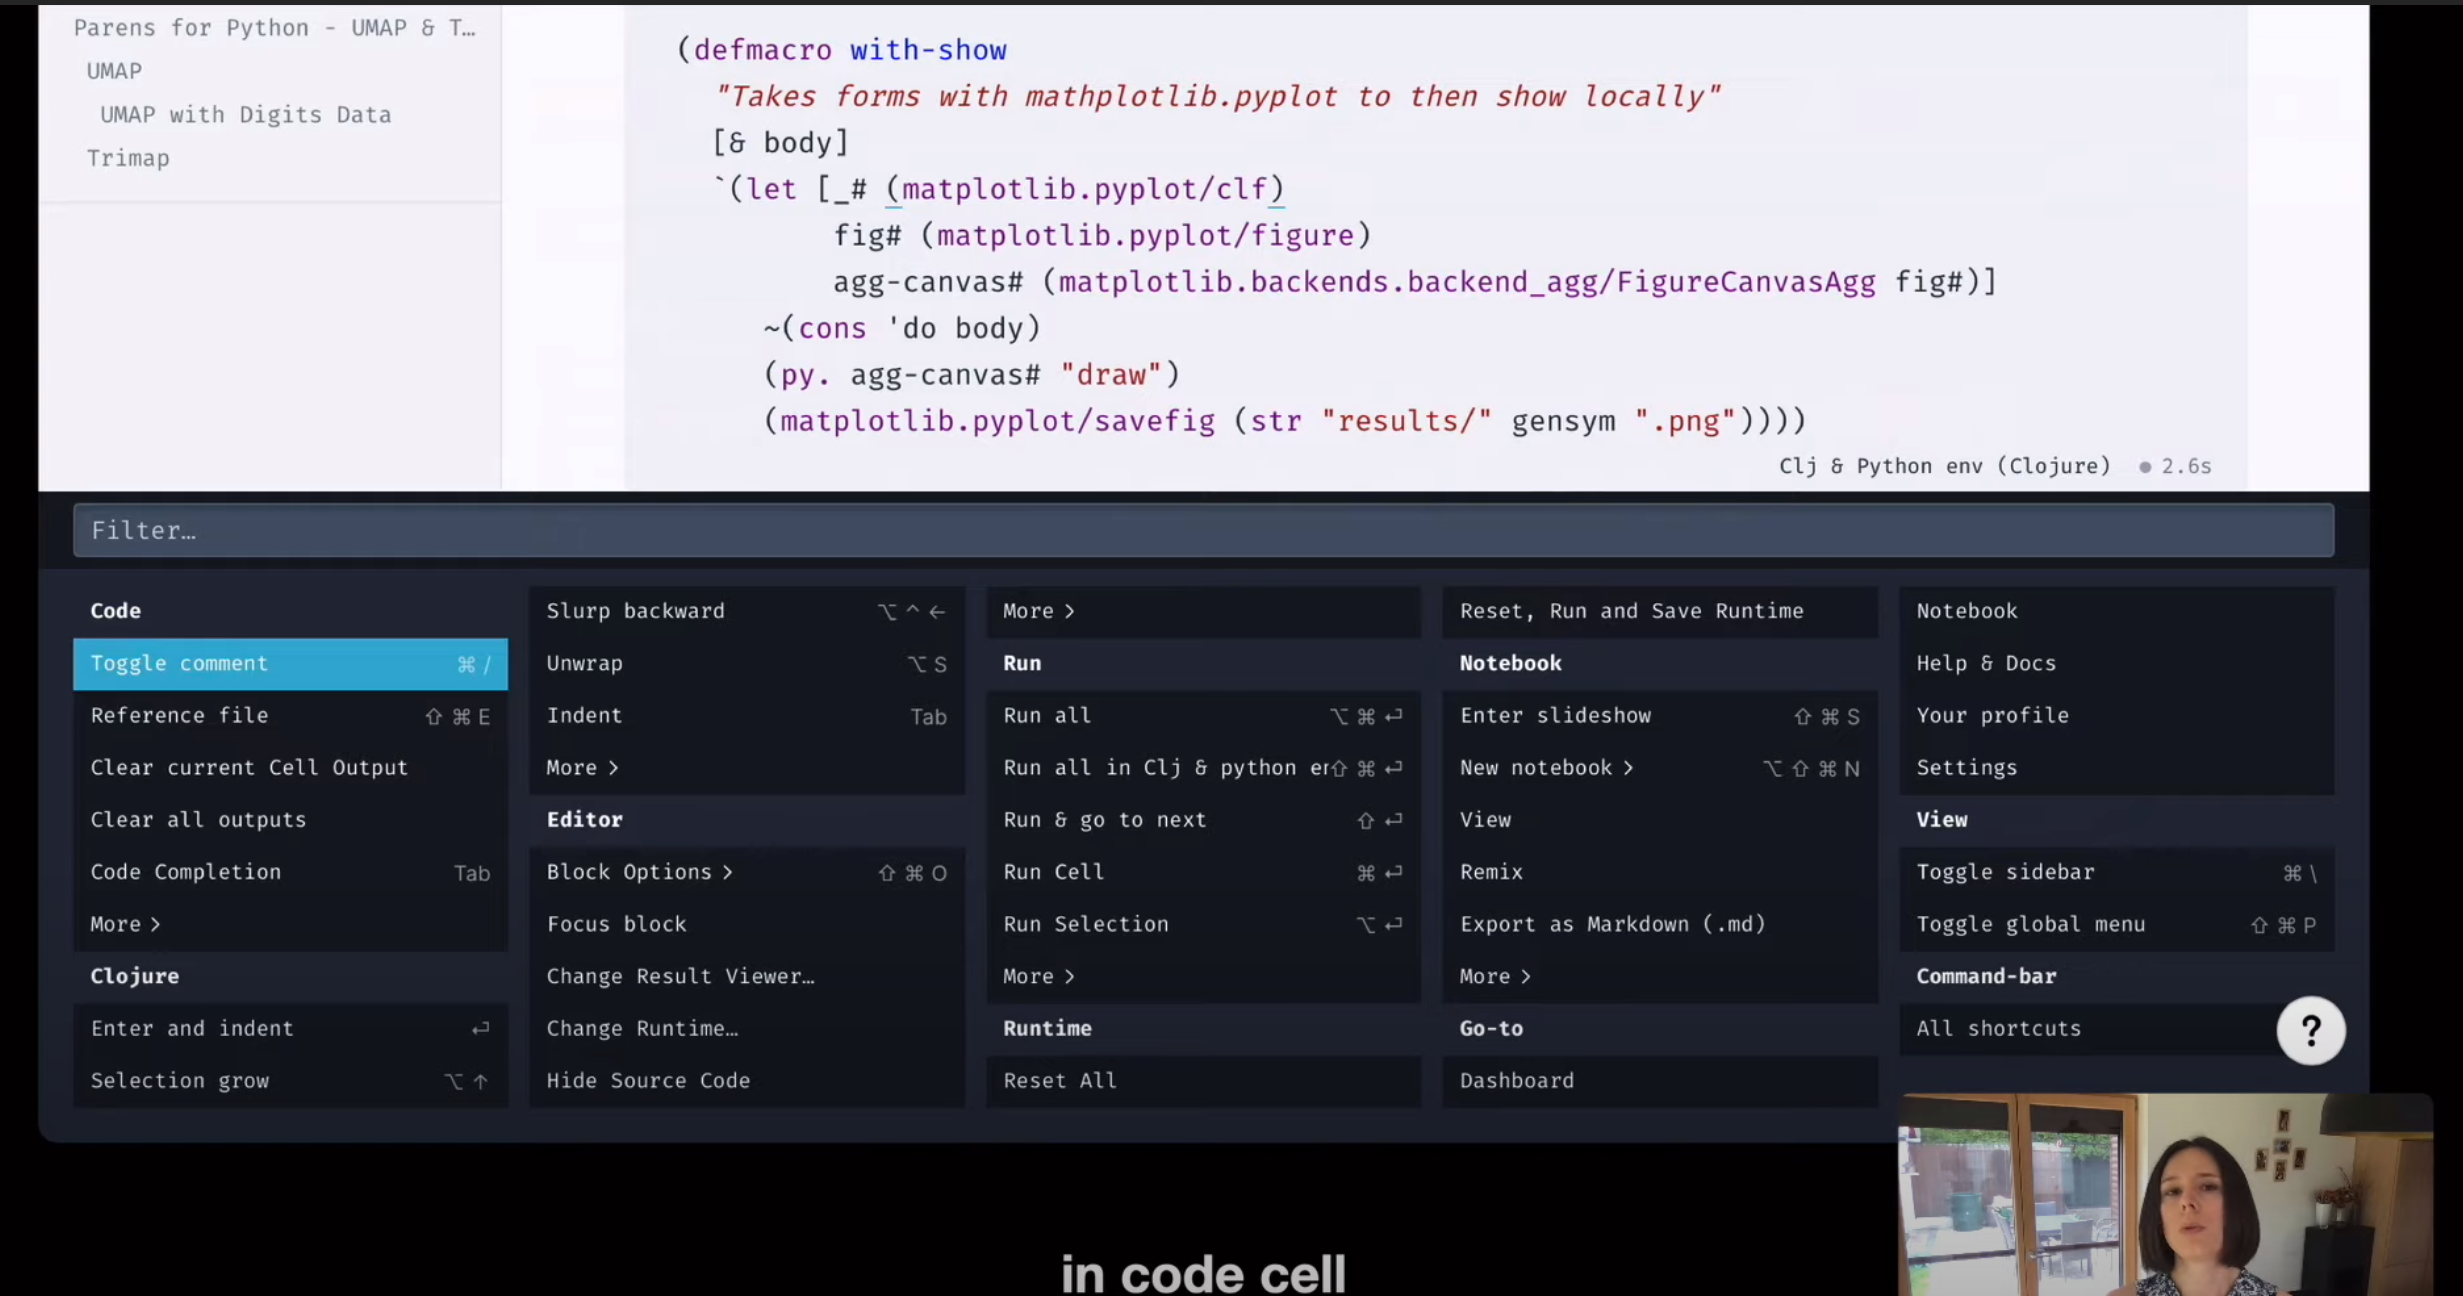Click Export as Markdown (.md)
This screenshot has height=1296, width=2463.
pos(1612,924)
